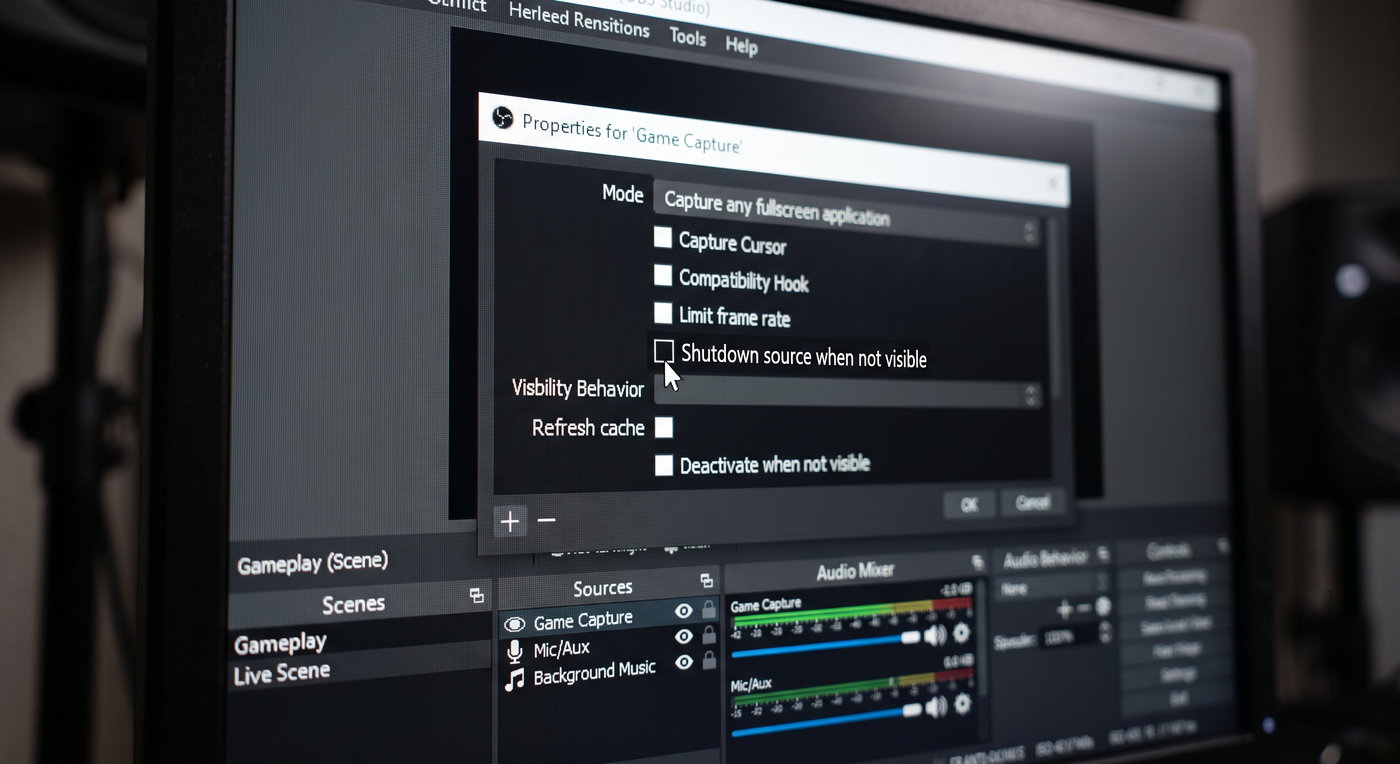Select the Background Music source row

609,672
